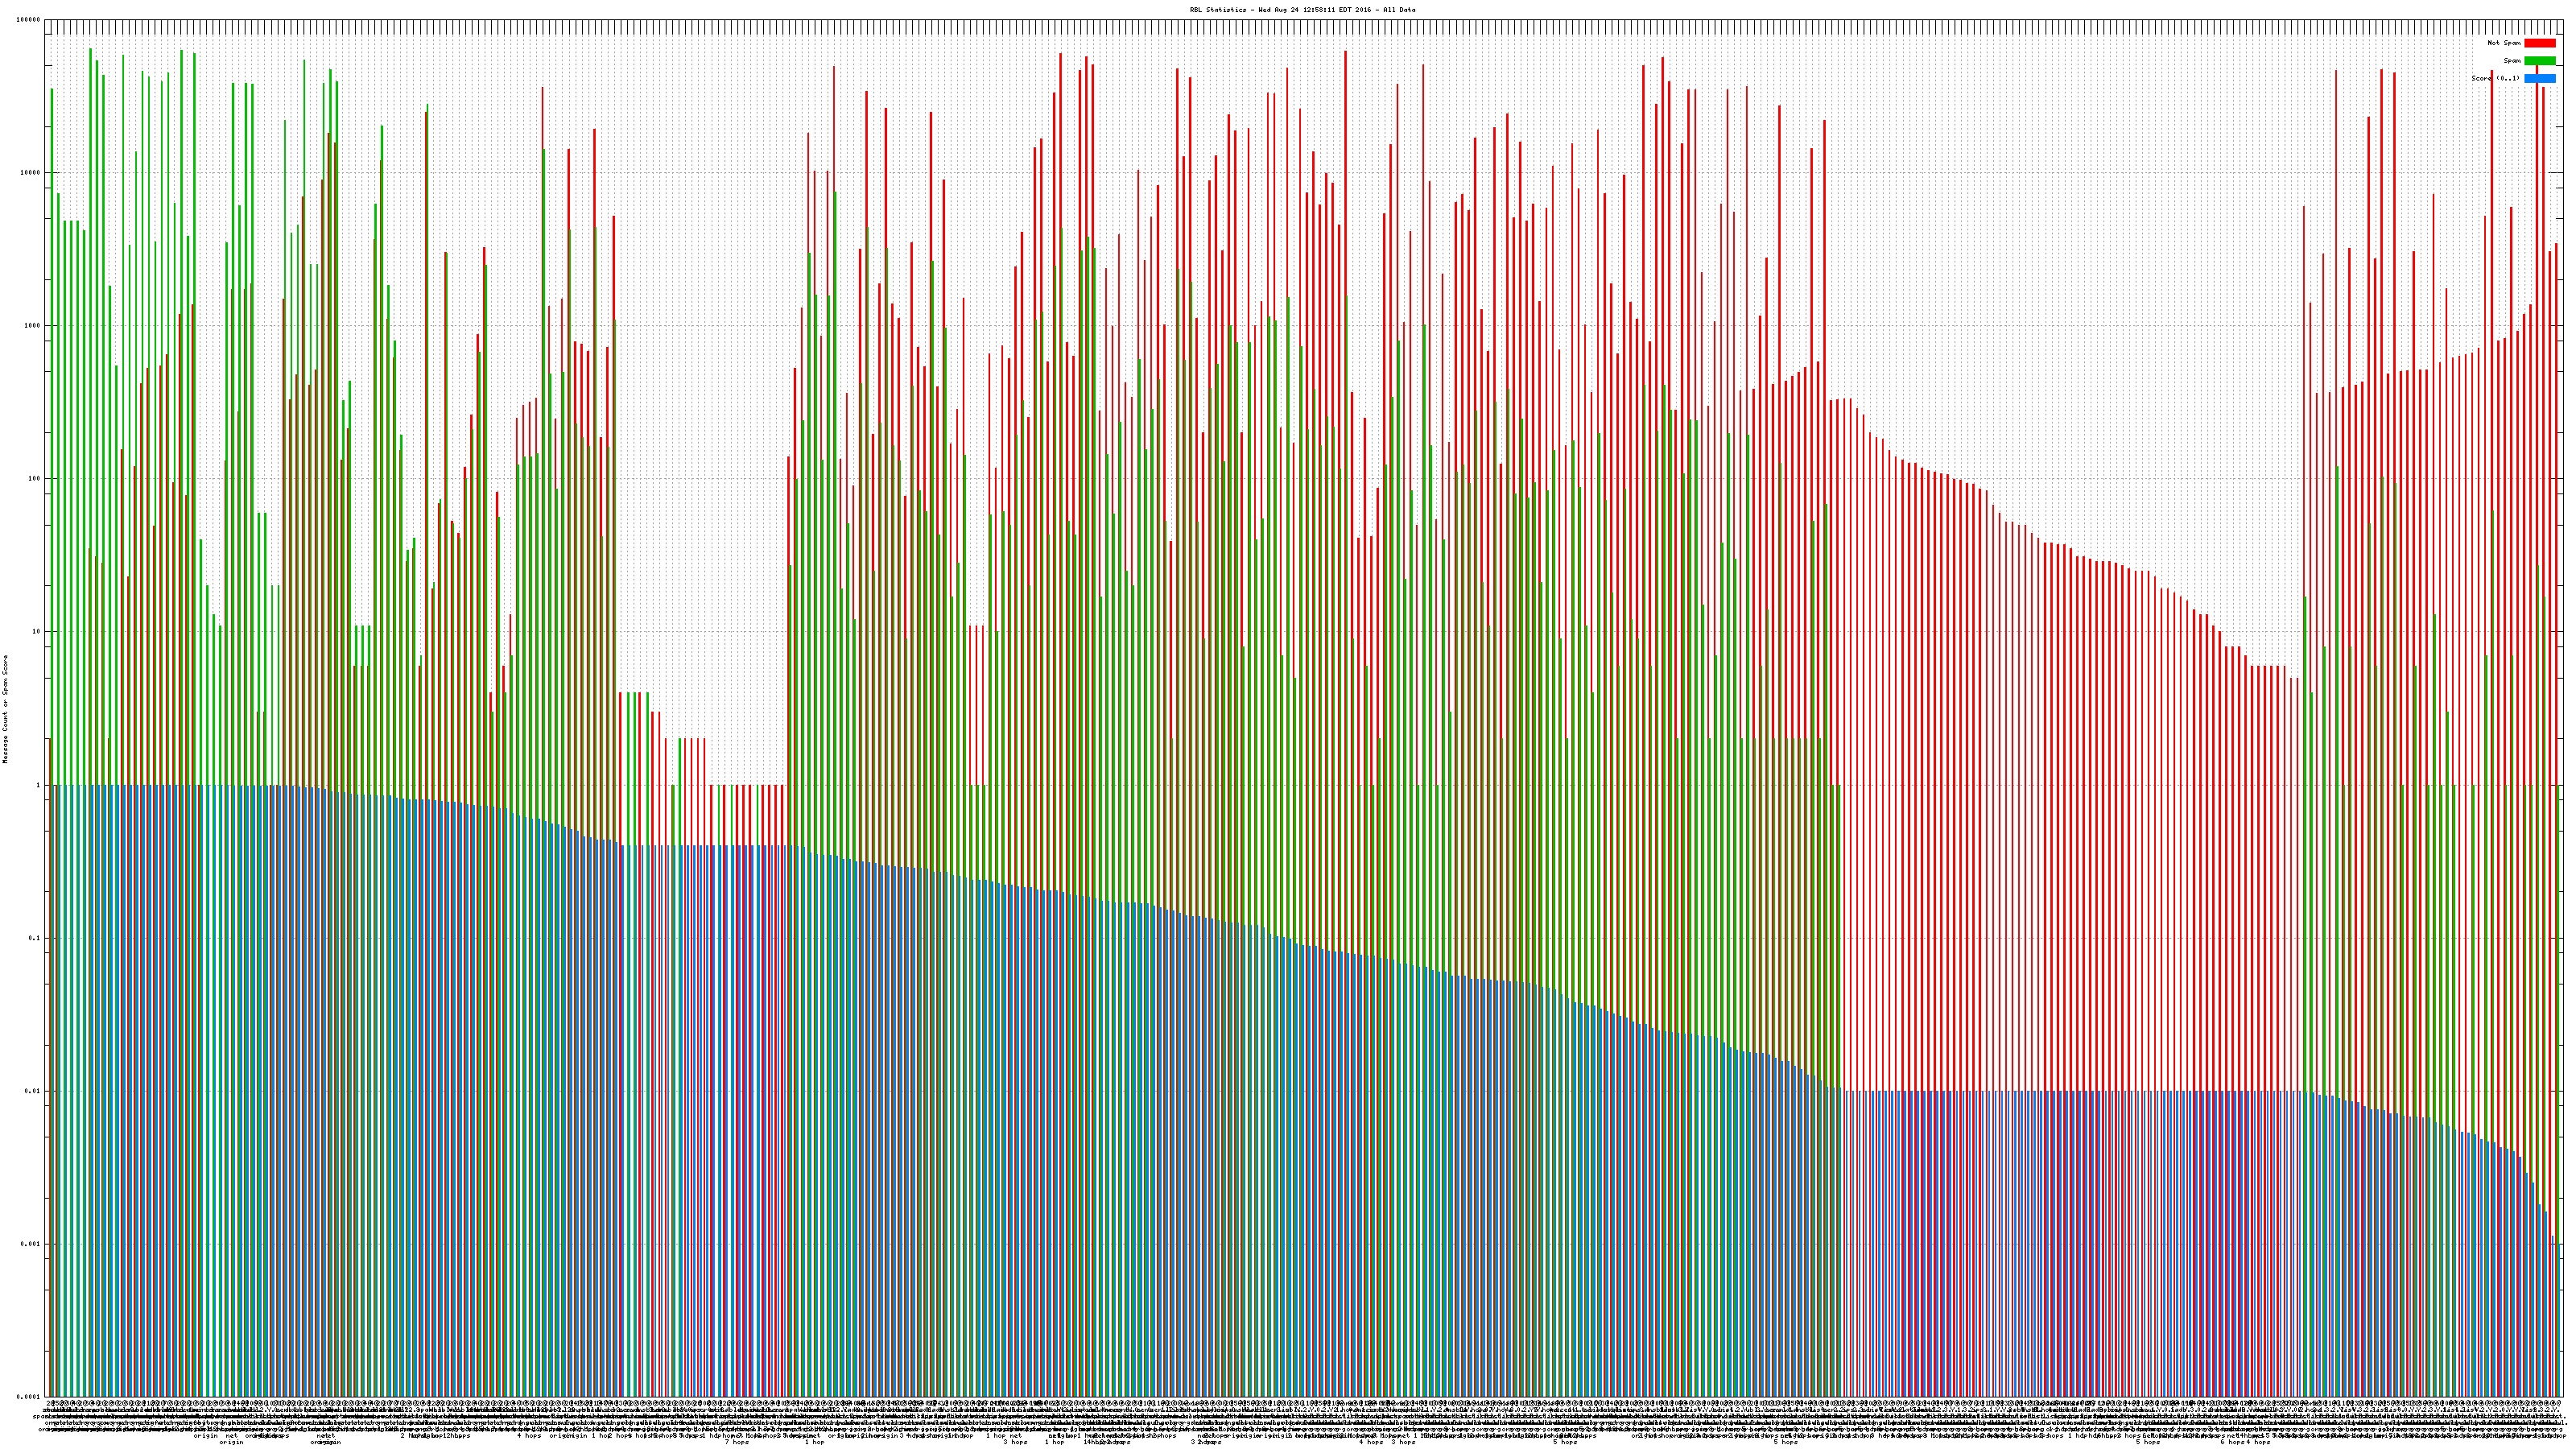
Task: Select the 'Spam' legend label text
Action: (x=2512, y=61)
